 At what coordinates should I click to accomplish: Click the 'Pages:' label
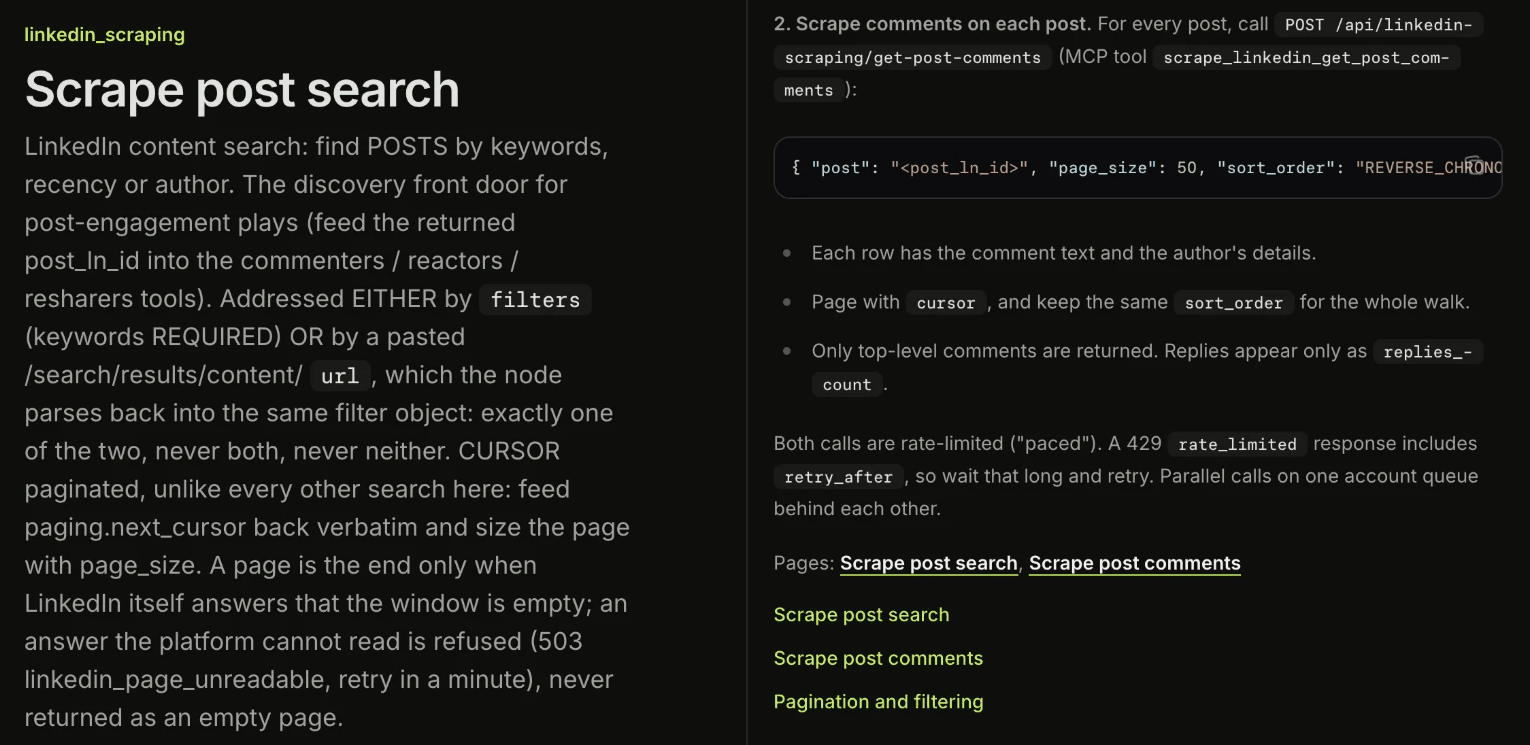click(x=804, y=563)
